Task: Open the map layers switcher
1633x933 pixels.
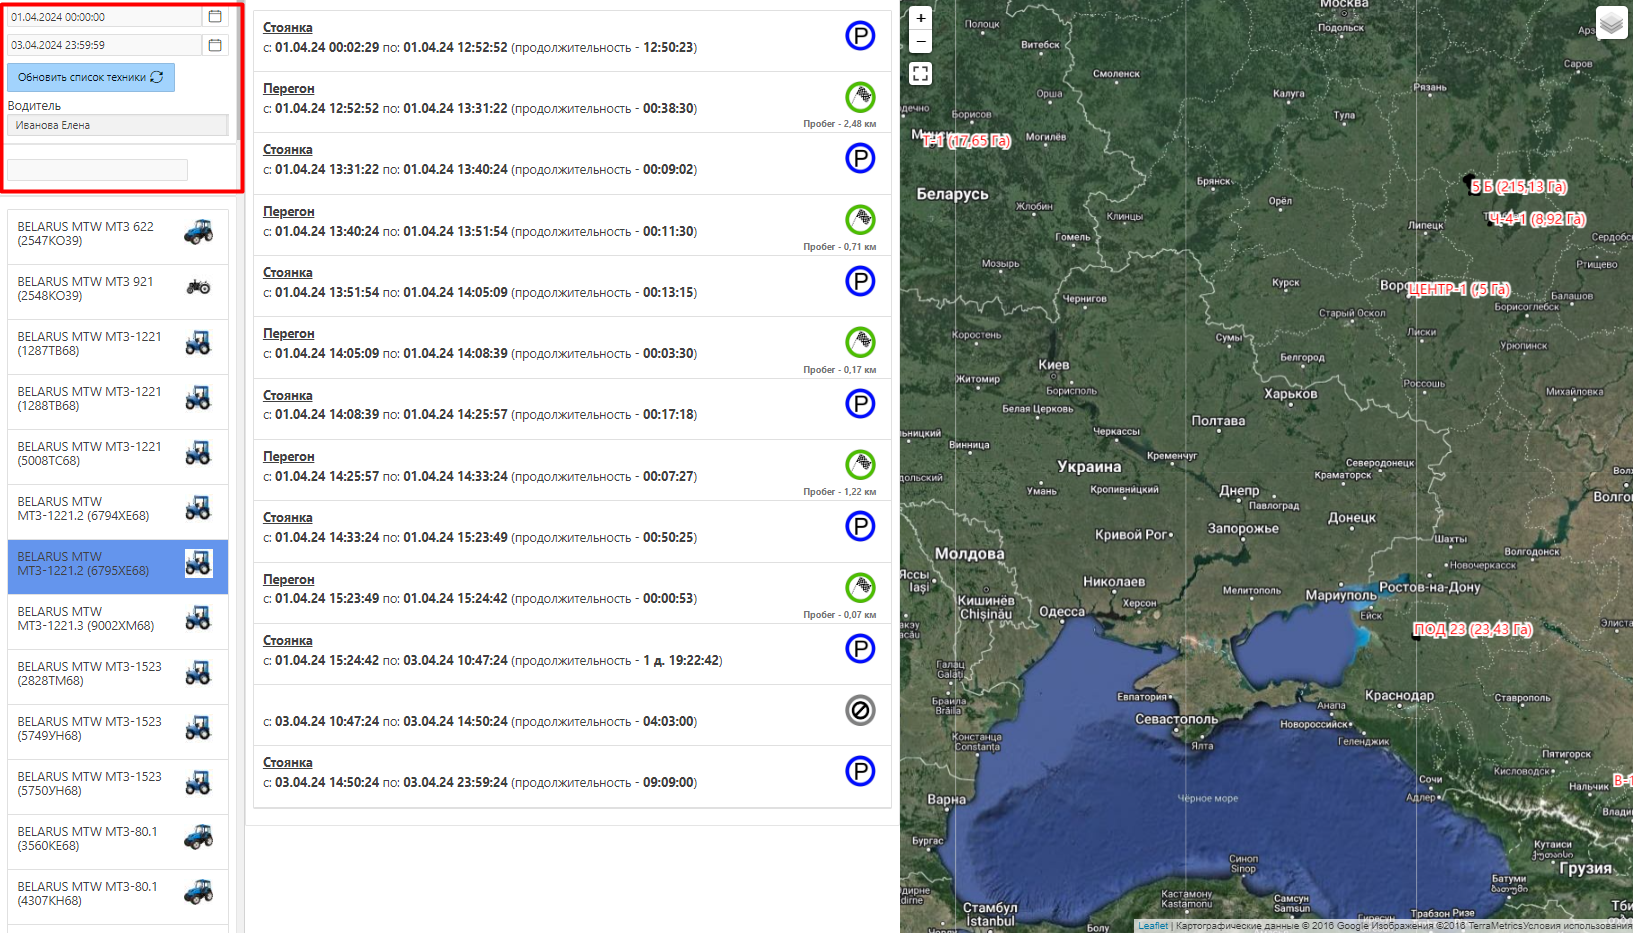Action: 1611,22
